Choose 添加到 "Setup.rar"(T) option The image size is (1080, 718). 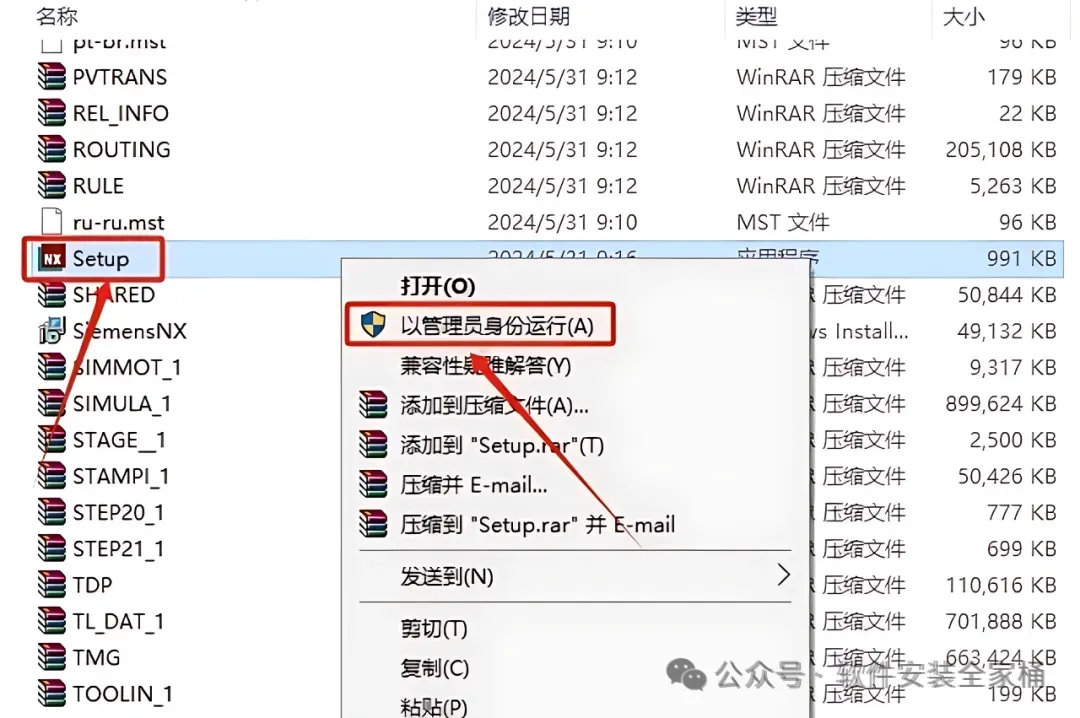[x=502, y=445]
